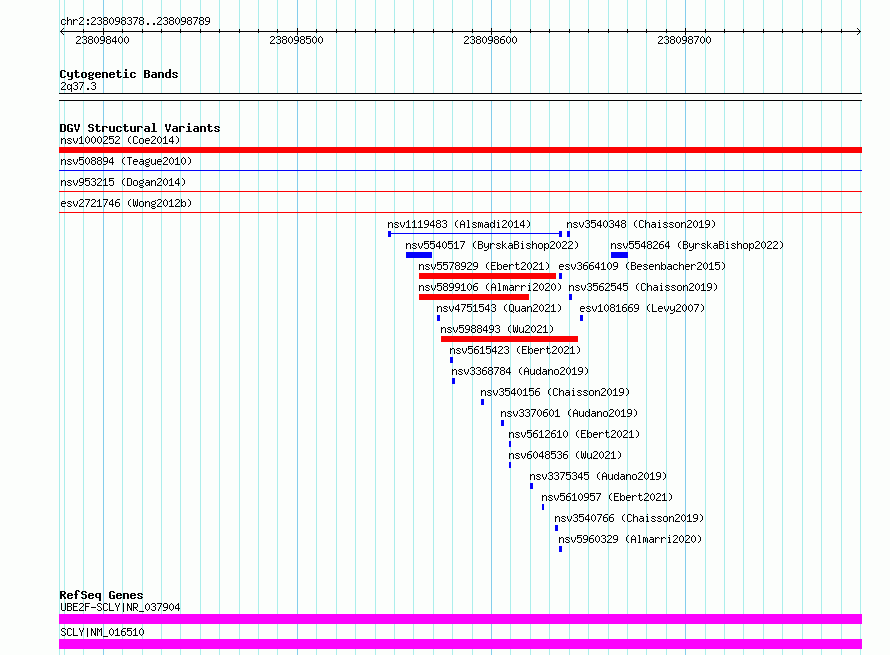890x655 pixels.
Task: Open nsv3368784 (Audano2019) label
Action: click(520, 371)
